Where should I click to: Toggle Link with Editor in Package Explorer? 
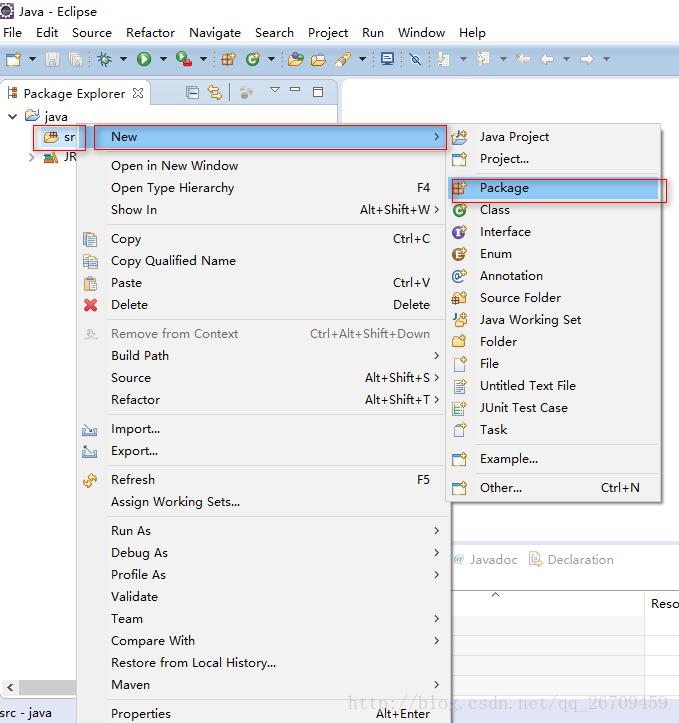215,93
